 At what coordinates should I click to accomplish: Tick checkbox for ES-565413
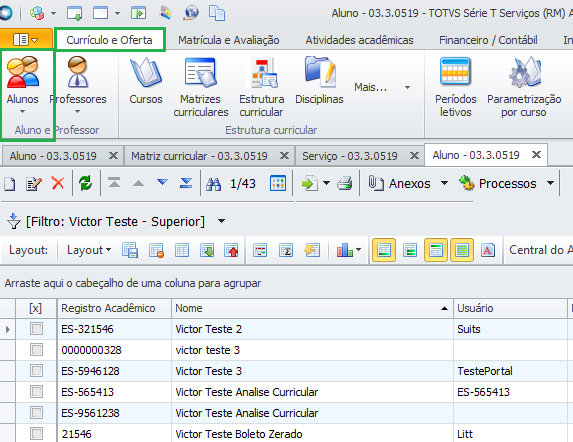point(36,392)
